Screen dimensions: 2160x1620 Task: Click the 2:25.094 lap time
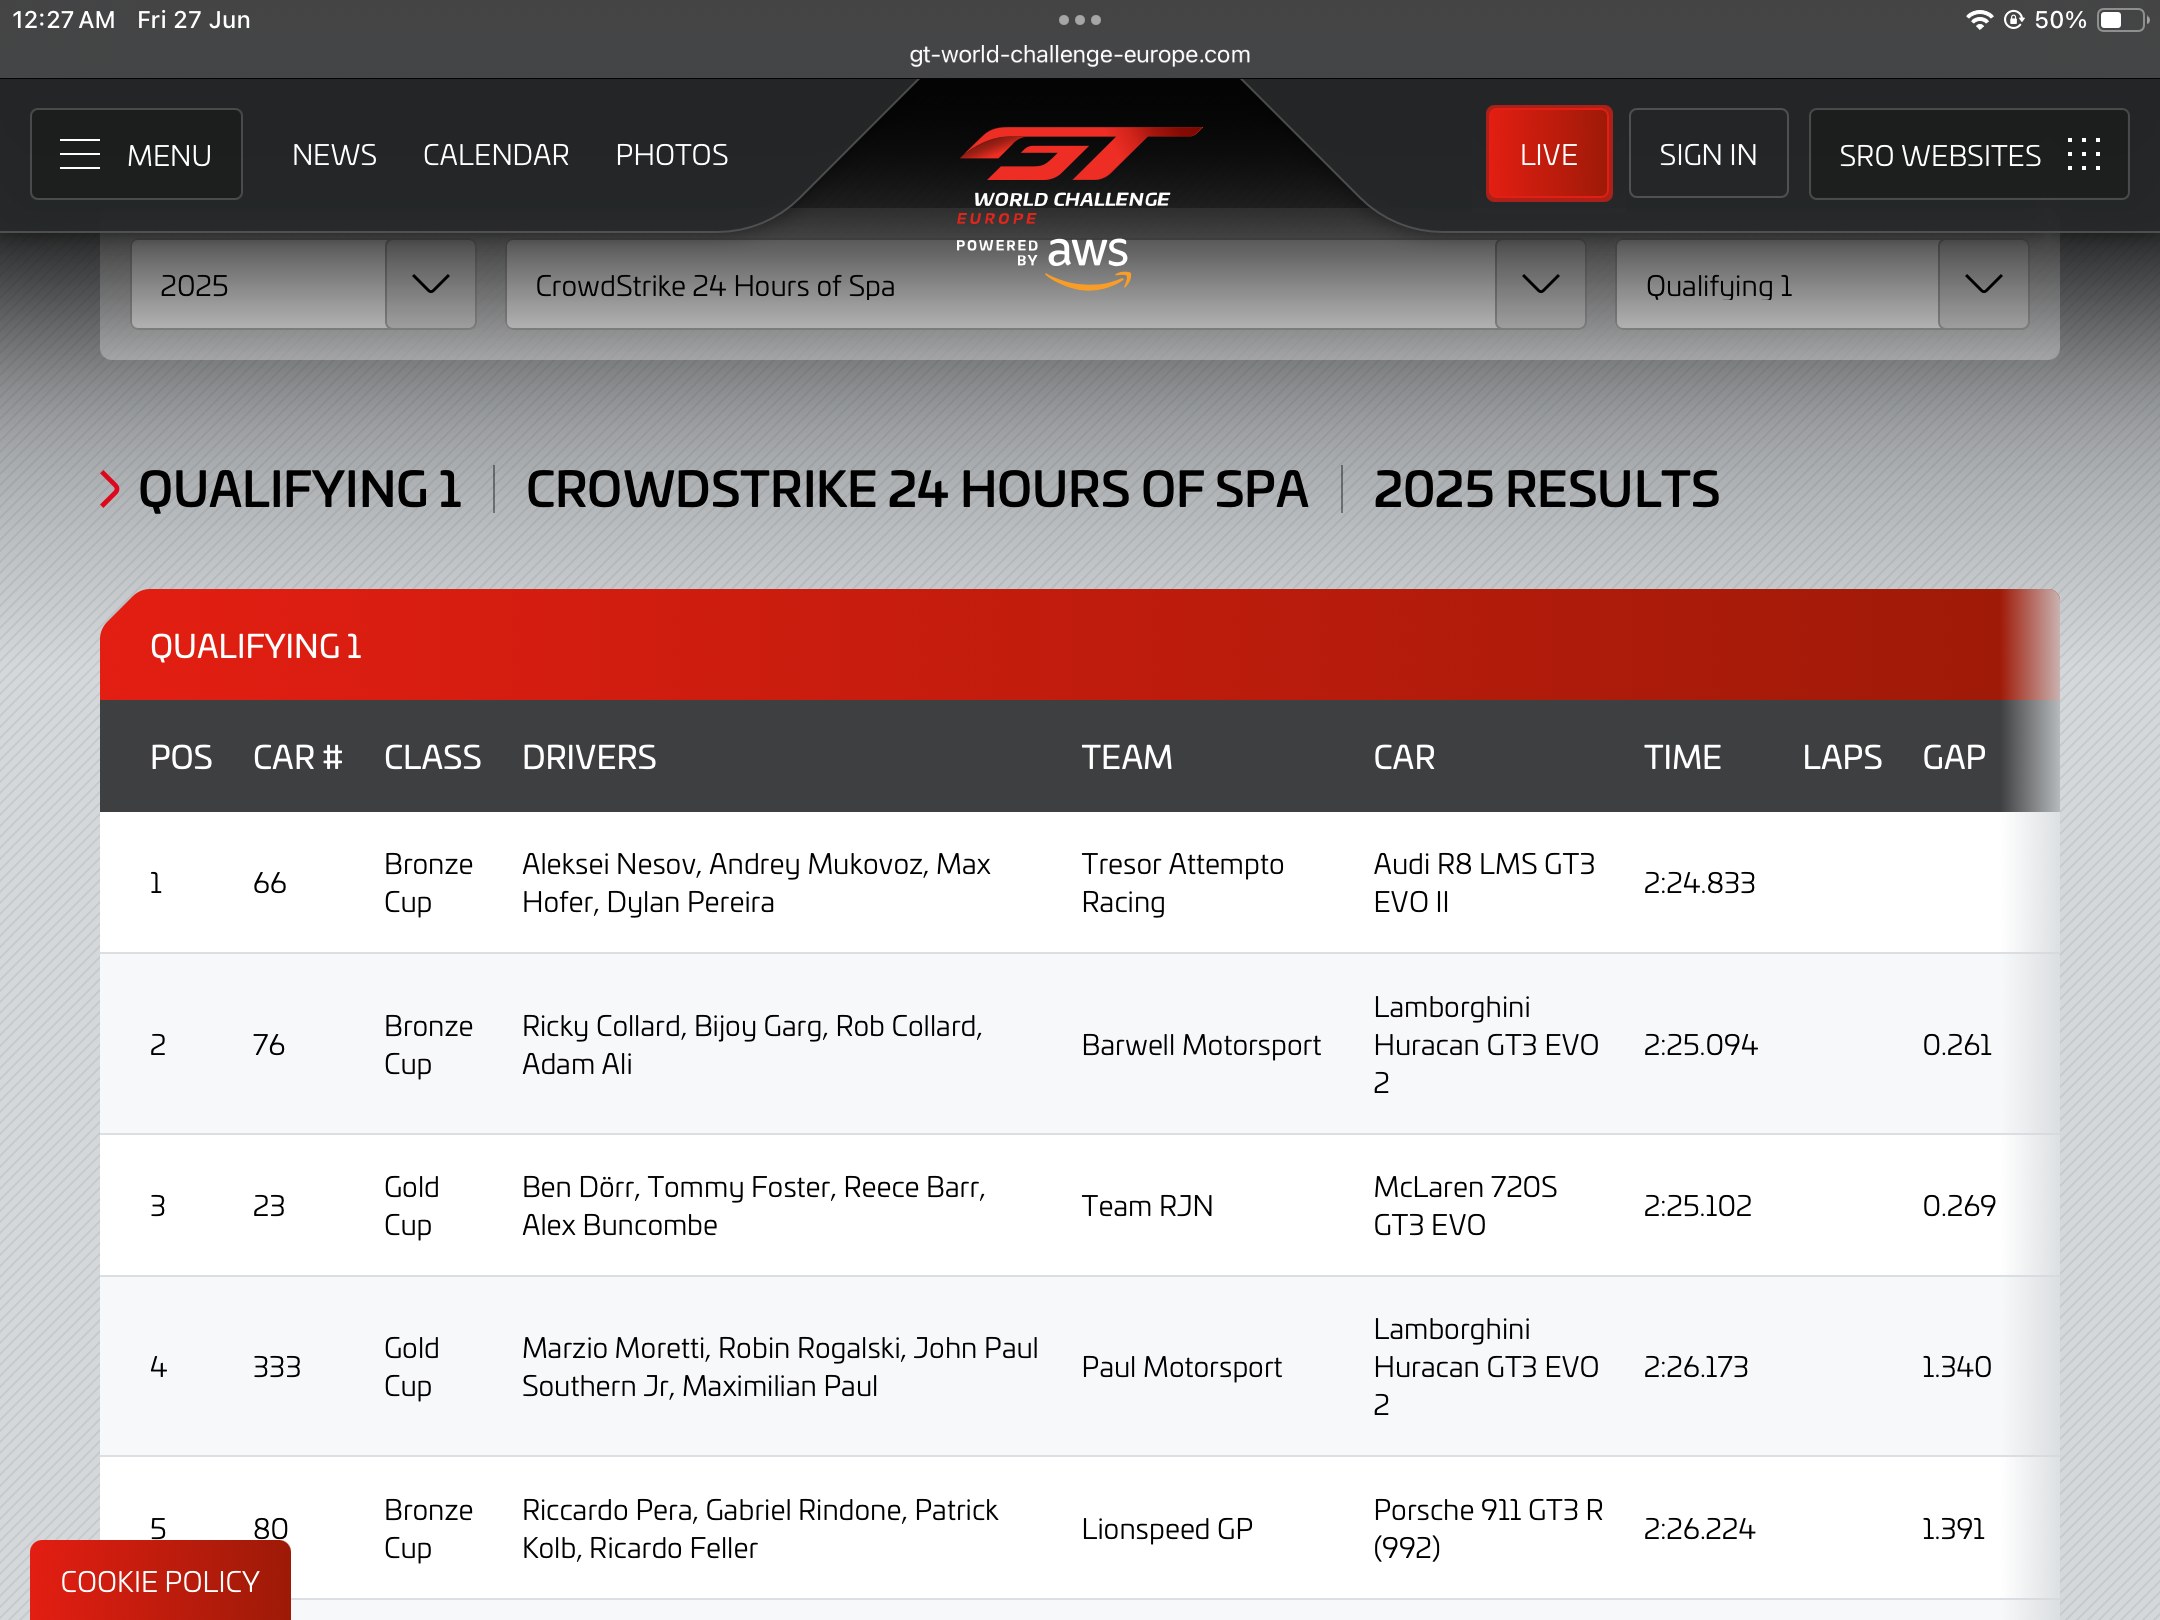(x=1700, y=1045)
